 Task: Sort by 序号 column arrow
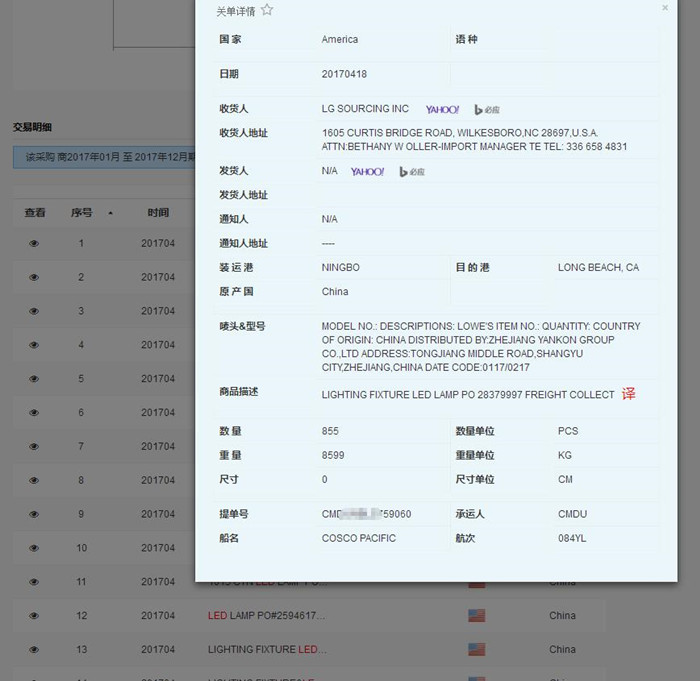(x=110, y=213)
